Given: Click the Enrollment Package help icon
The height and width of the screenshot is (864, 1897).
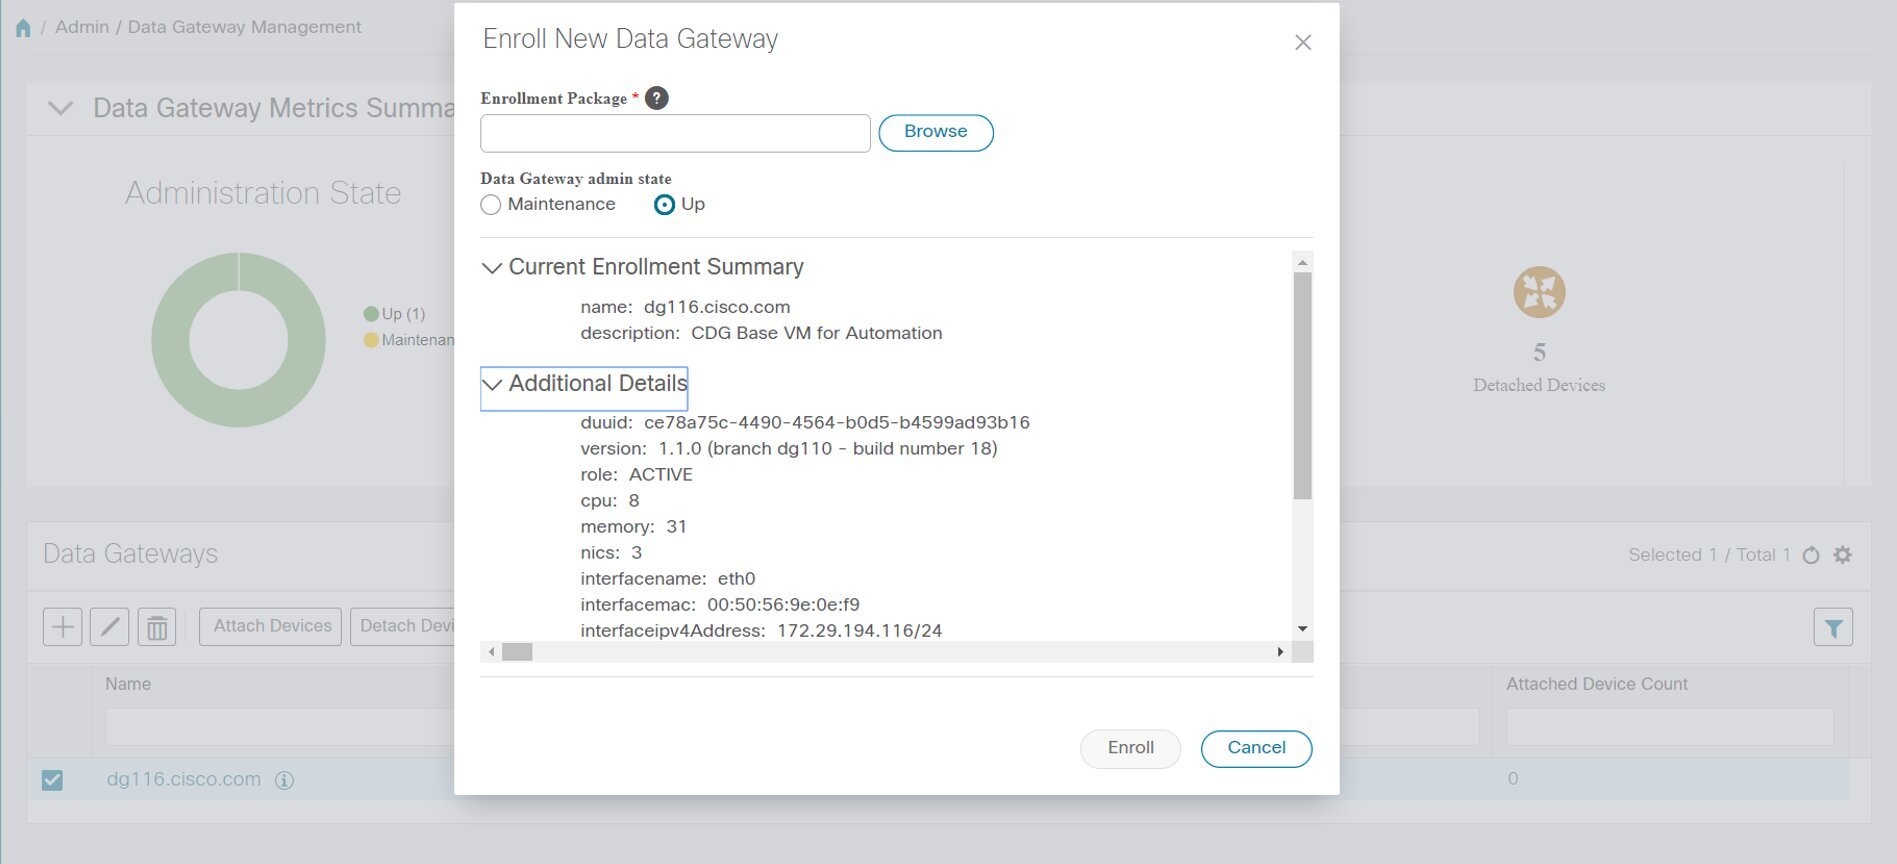Looking at the screenshot, I should [x=656, y=98].
